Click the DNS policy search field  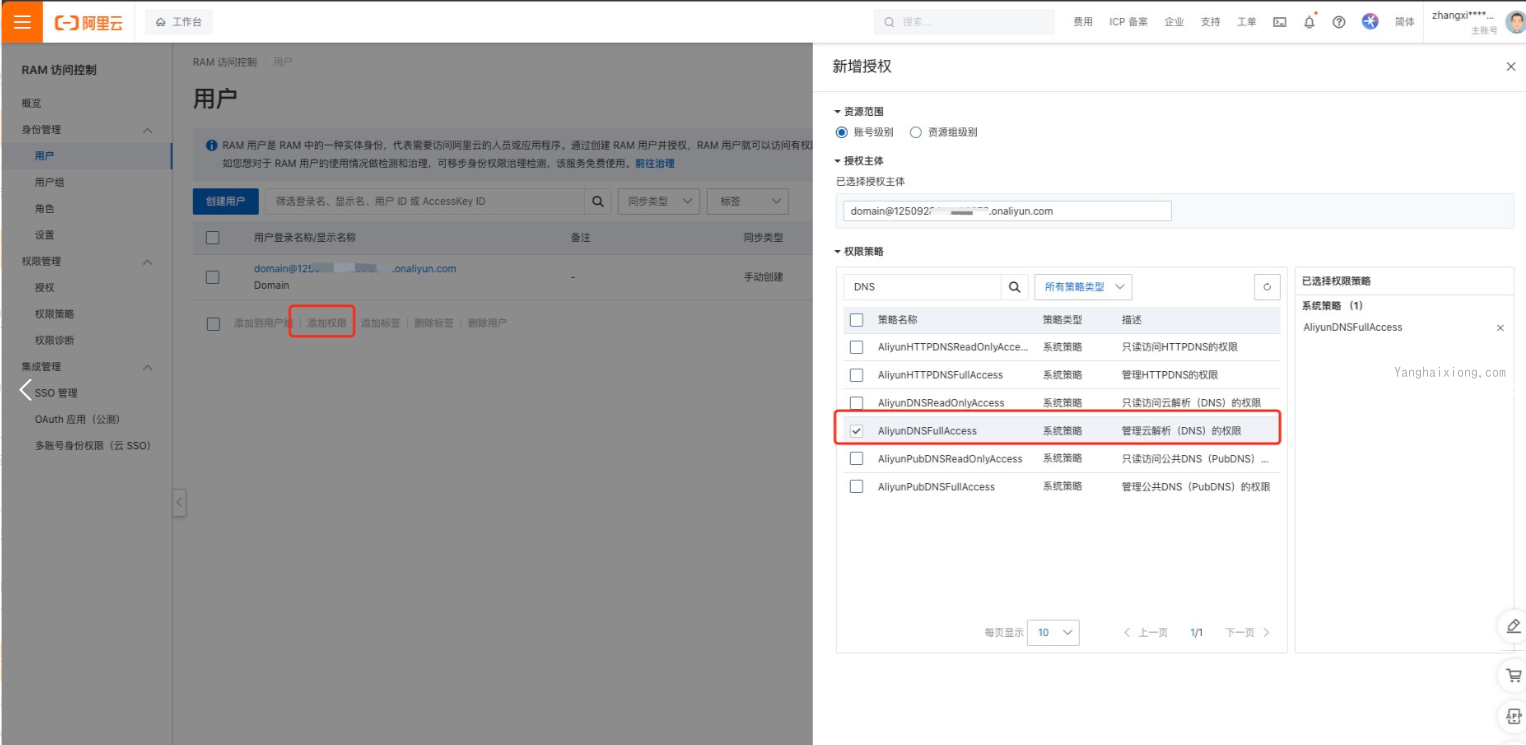[922, 287]
